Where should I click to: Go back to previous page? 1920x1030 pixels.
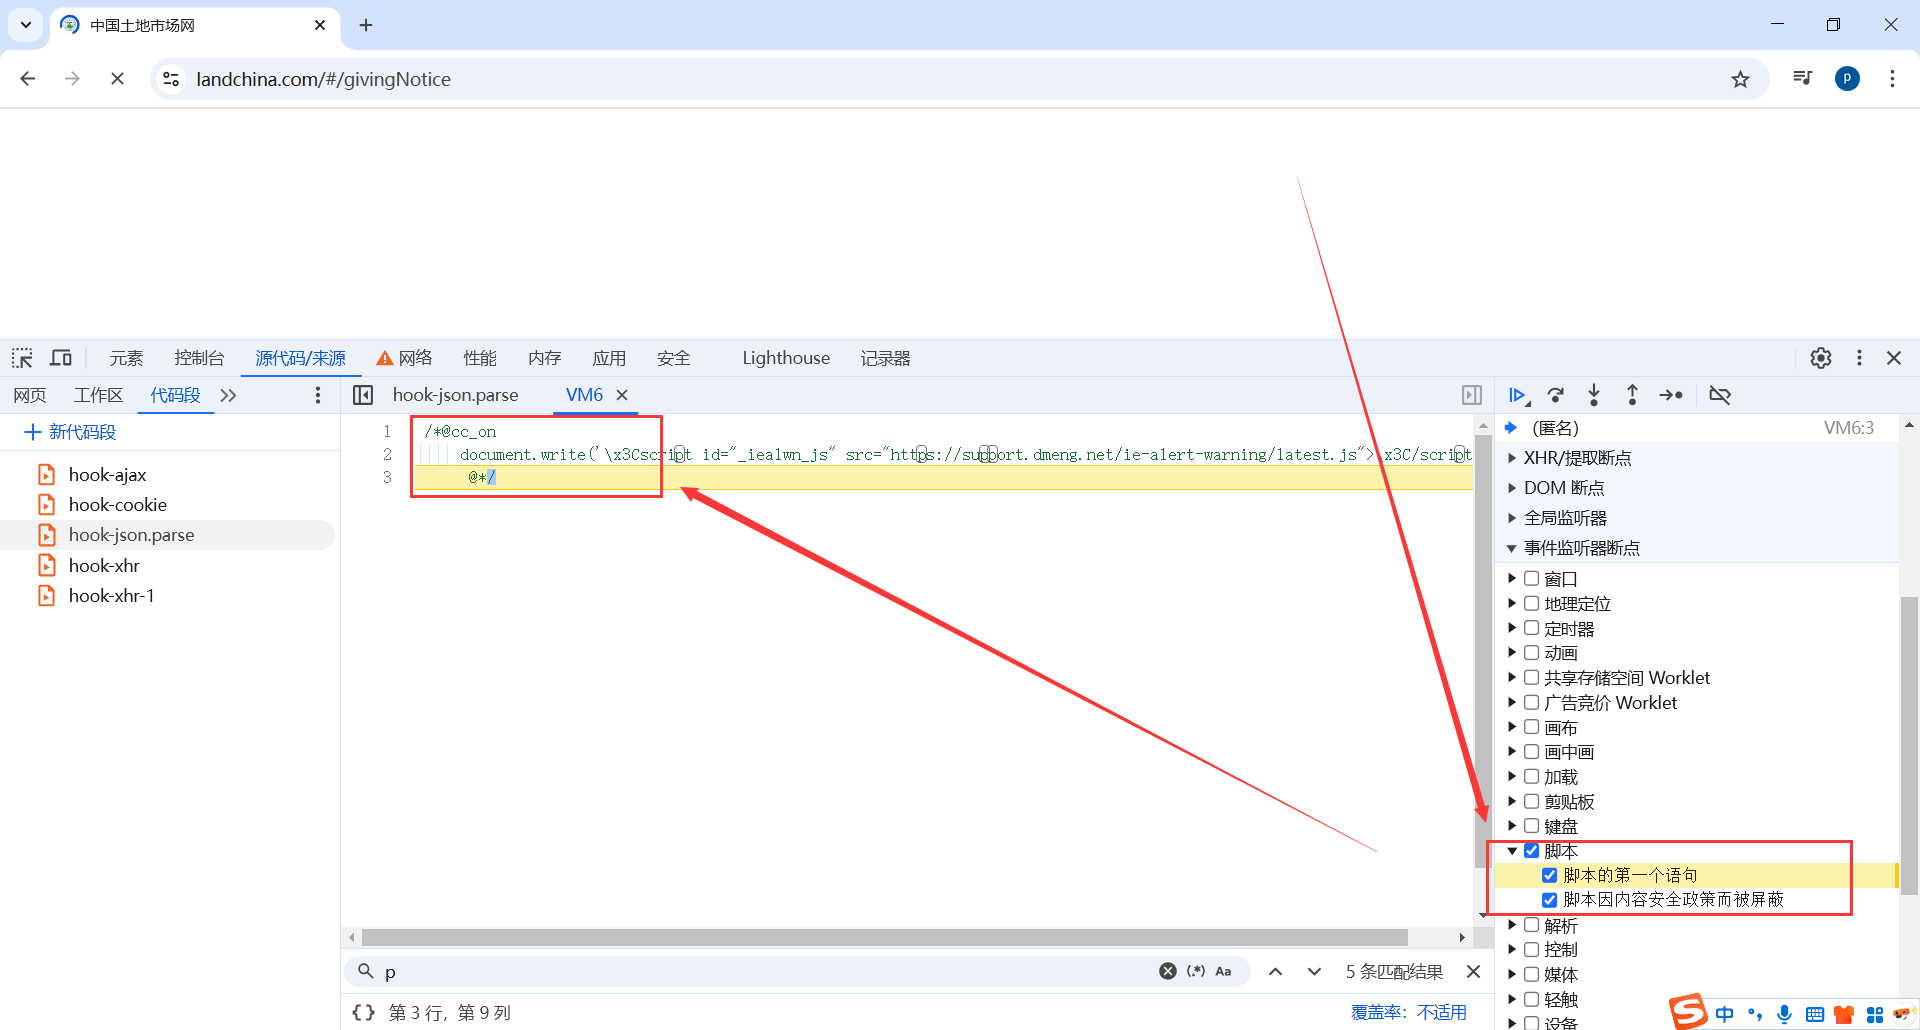[x=28, y=79]
